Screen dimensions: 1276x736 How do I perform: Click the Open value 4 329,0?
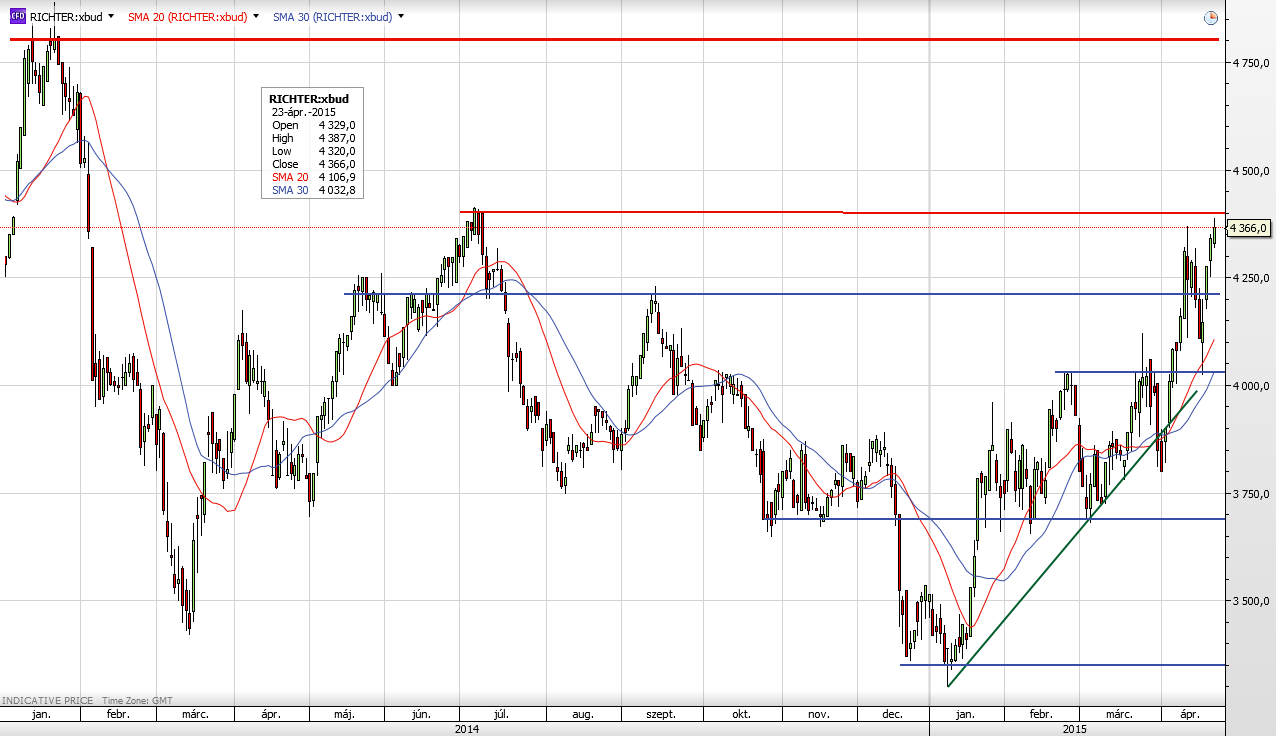click(x=337, y=125)
